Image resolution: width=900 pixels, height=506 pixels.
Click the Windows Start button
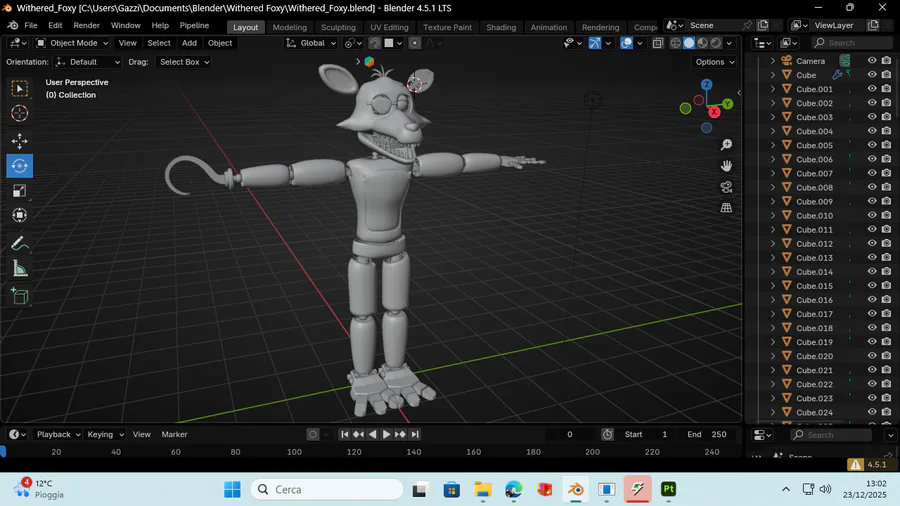[x=232, y=489]
